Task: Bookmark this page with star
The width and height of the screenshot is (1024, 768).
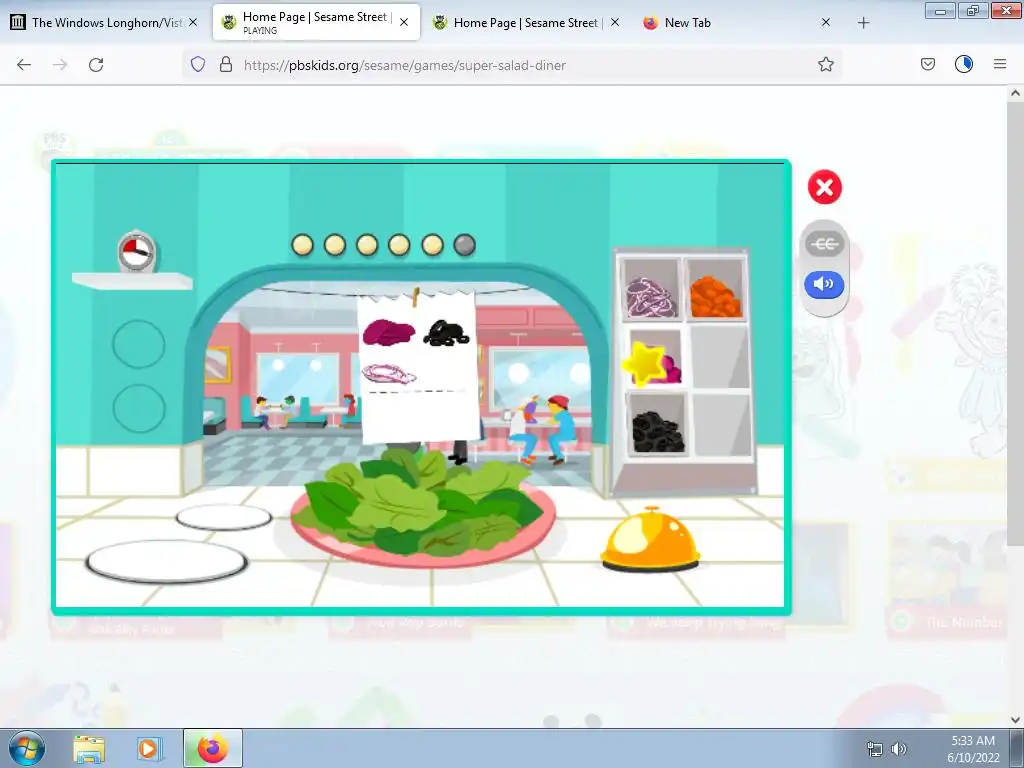Action: (x=825, y=64)
